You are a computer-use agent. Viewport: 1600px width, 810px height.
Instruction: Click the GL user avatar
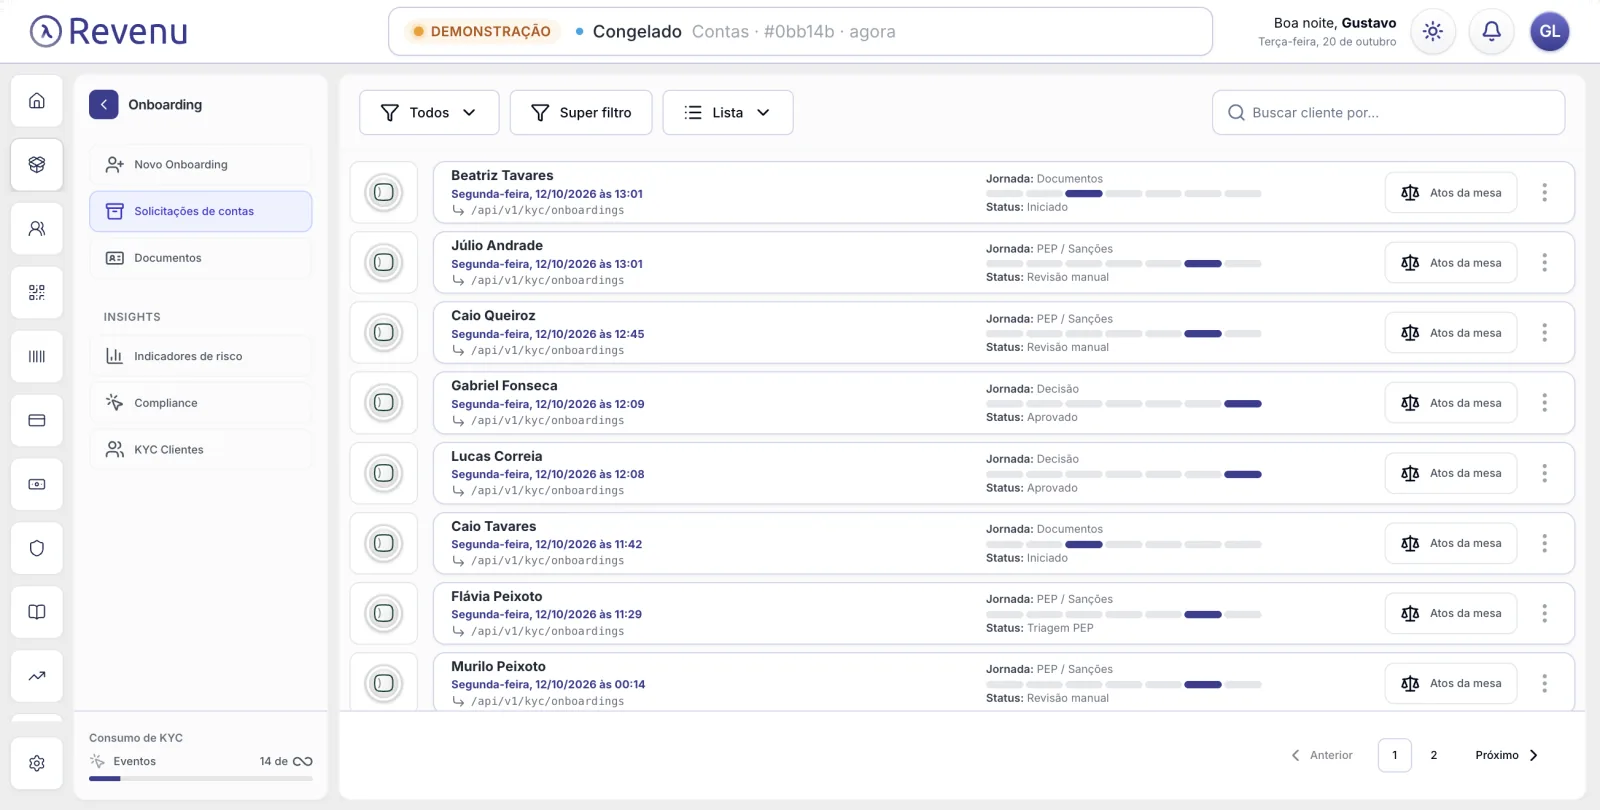coord(1550,32)
